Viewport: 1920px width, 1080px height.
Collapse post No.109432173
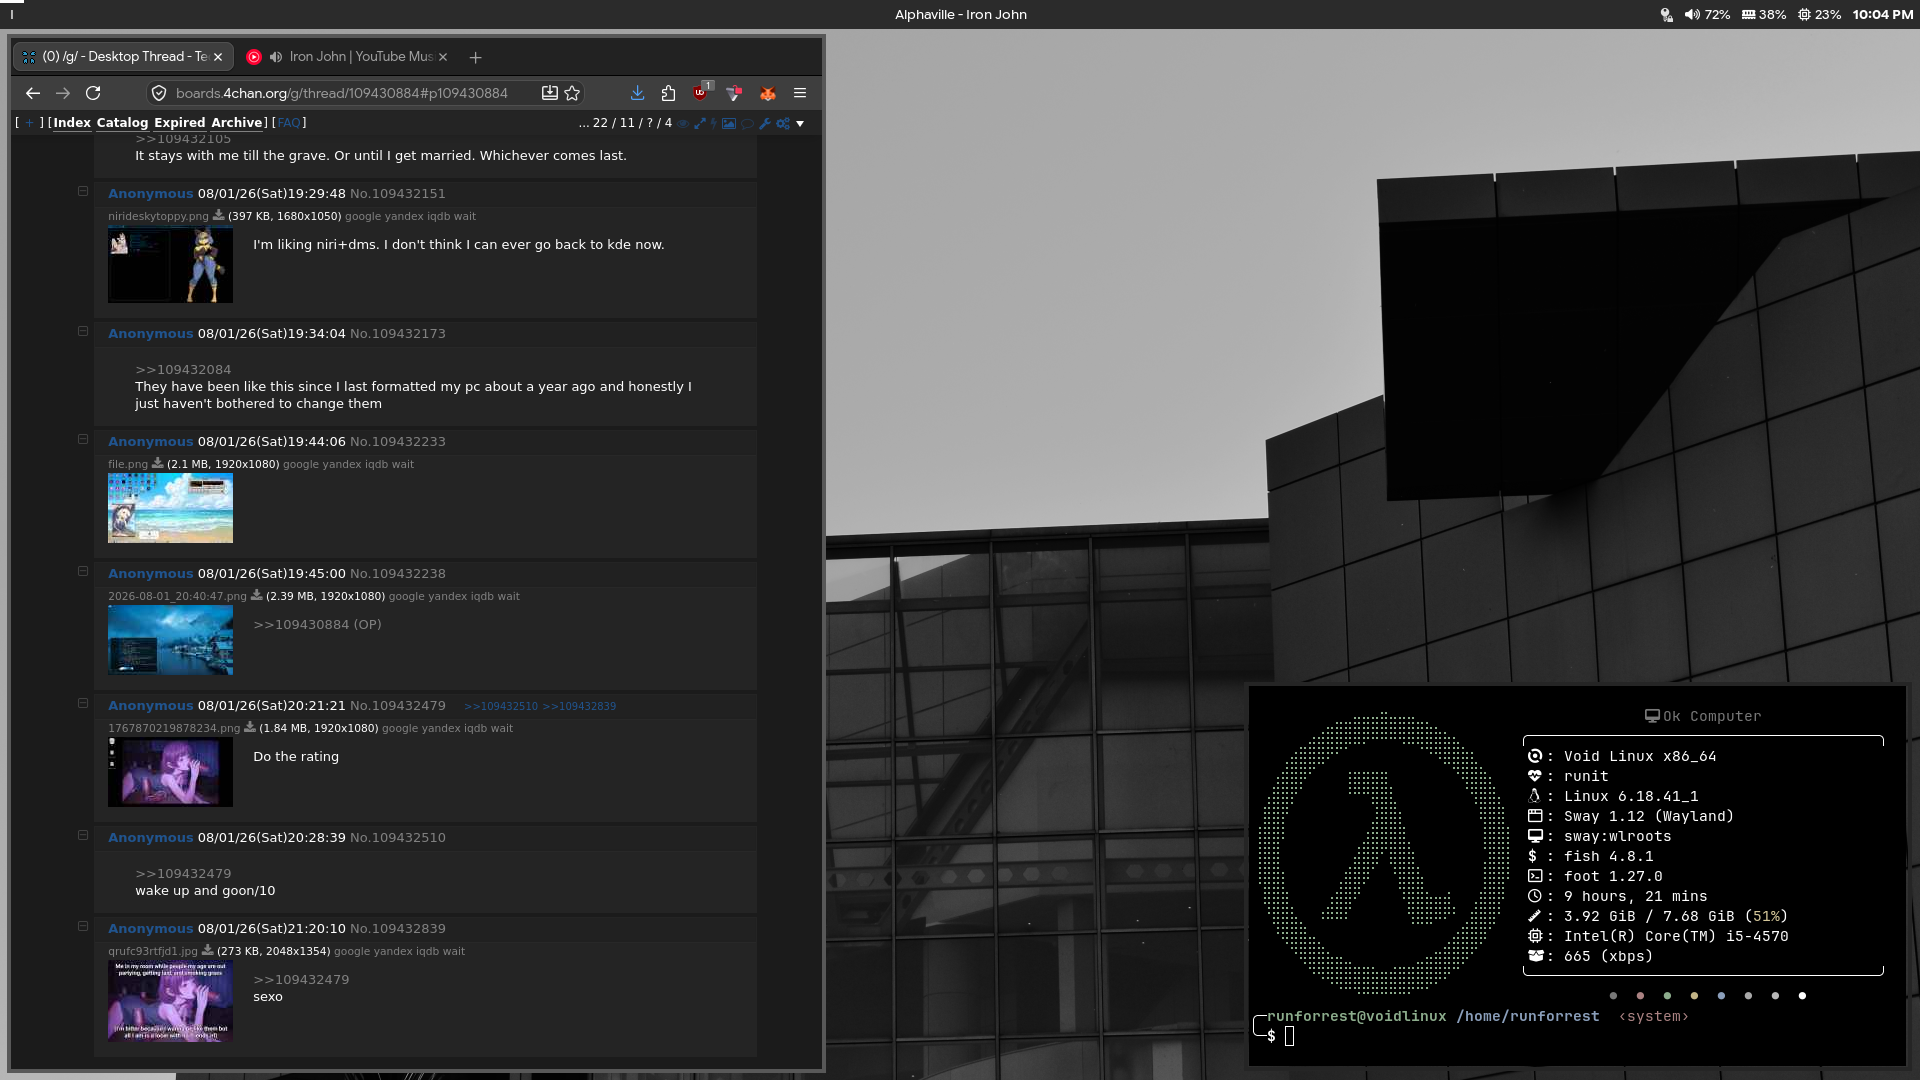83,332
